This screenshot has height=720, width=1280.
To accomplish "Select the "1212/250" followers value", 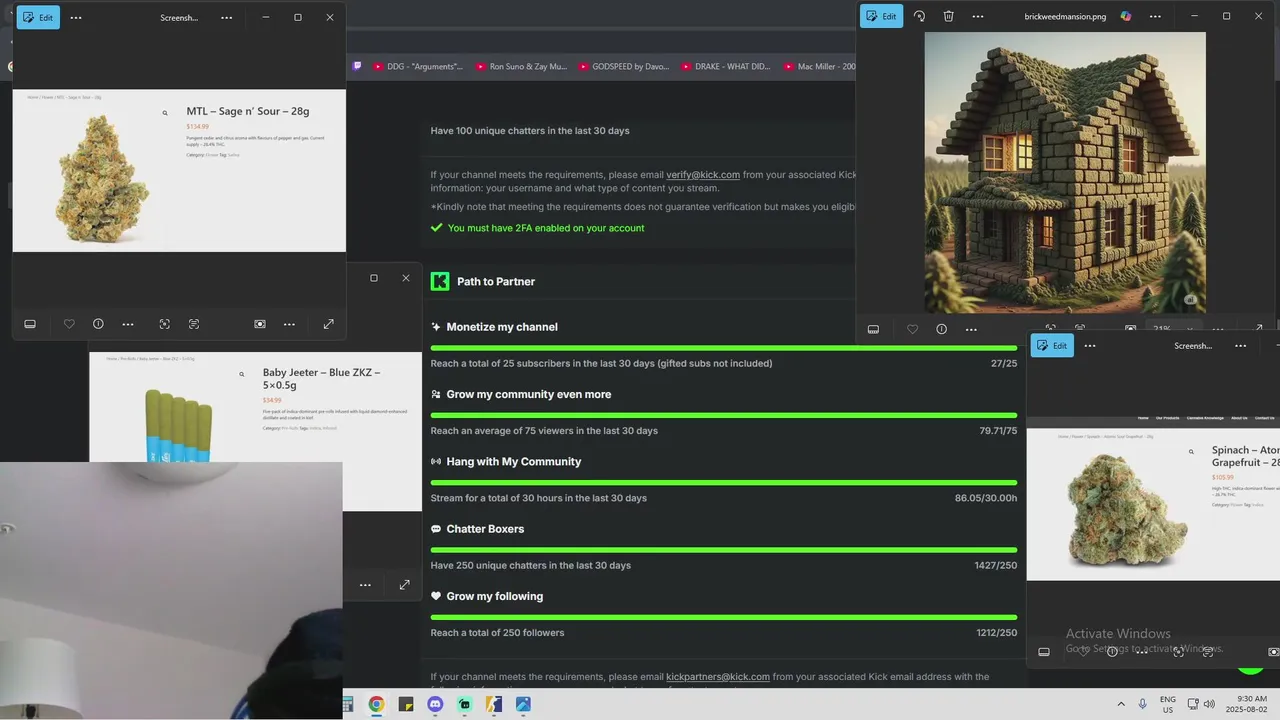I will pos(997,633).
